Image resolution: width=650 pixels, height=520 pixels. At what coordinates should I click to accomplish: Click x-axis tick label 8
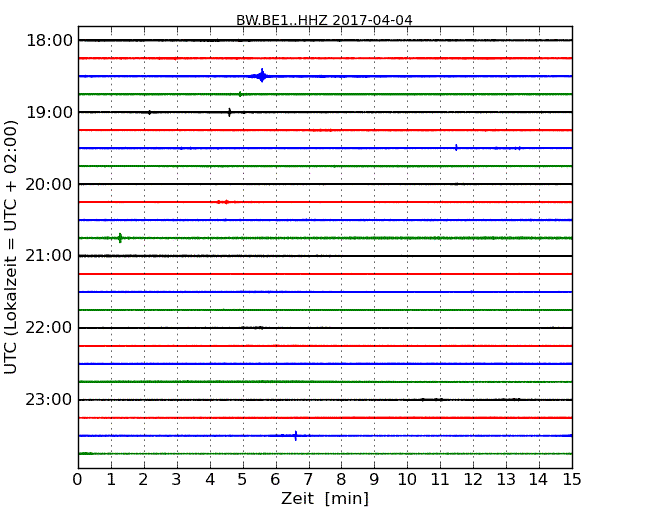tap(342, 480)
